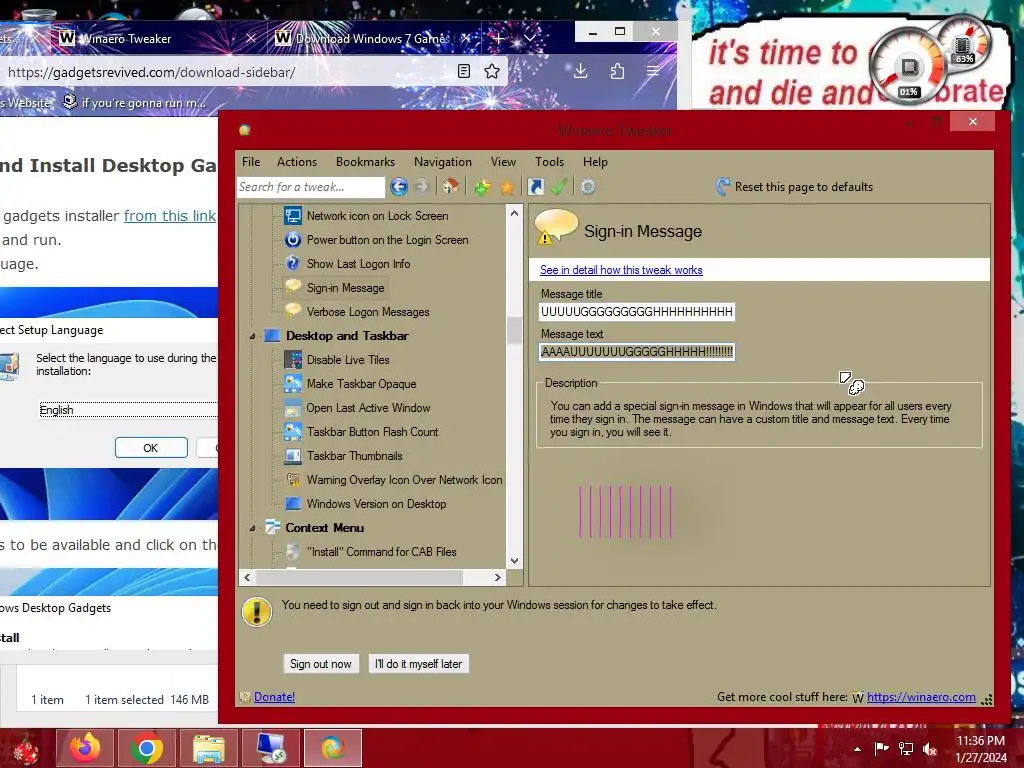Image resolution: width=1024 pixels, height=768 pixels.
Task: Click the Taskbar Thumbnails item icon
Action: (293, 456)
